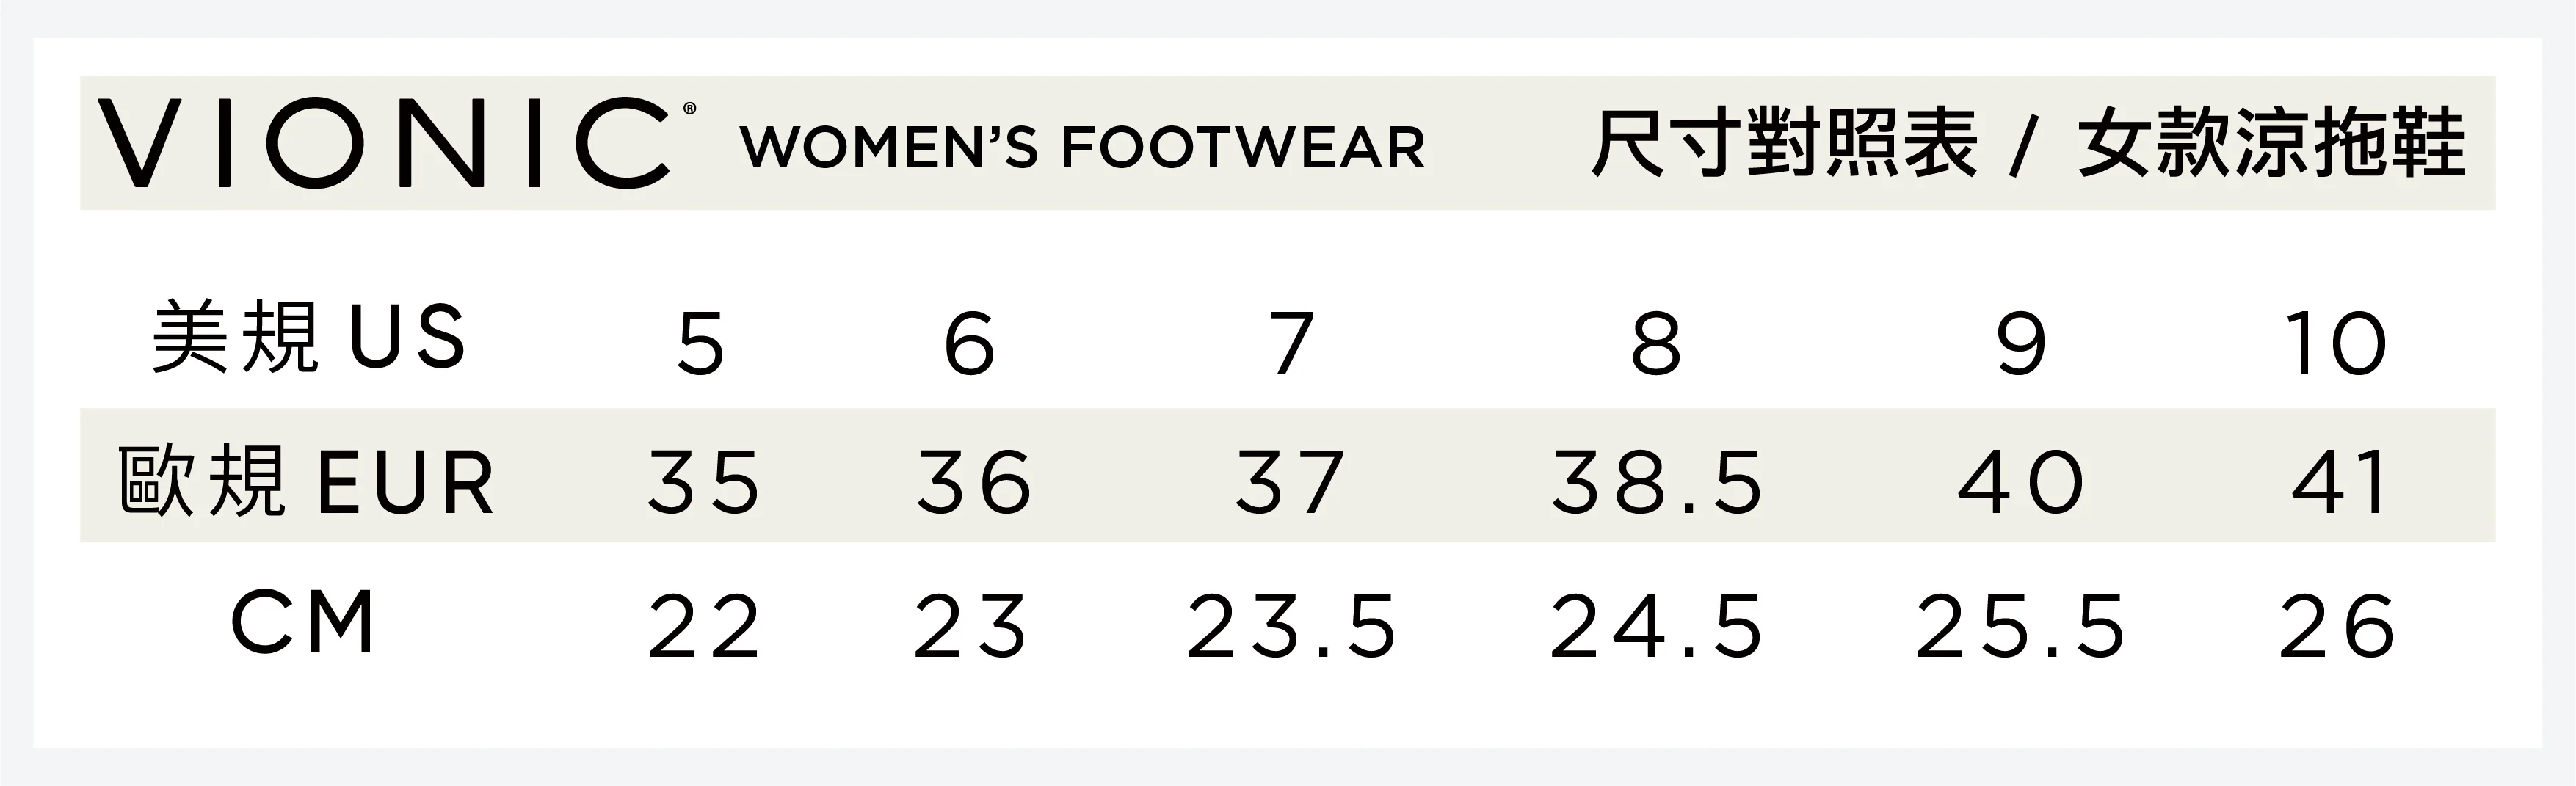Pick EUR size 41 cell
This screenshot has width=2576, height=786.
point(2340,483)
